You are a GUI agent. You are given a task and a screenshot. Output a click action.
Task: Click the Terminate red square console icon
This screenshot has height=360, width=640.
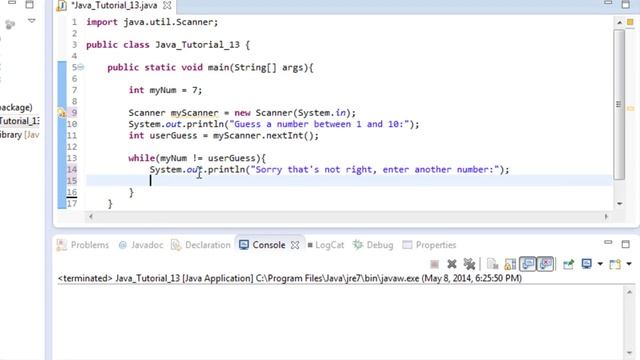click(434, 264)
